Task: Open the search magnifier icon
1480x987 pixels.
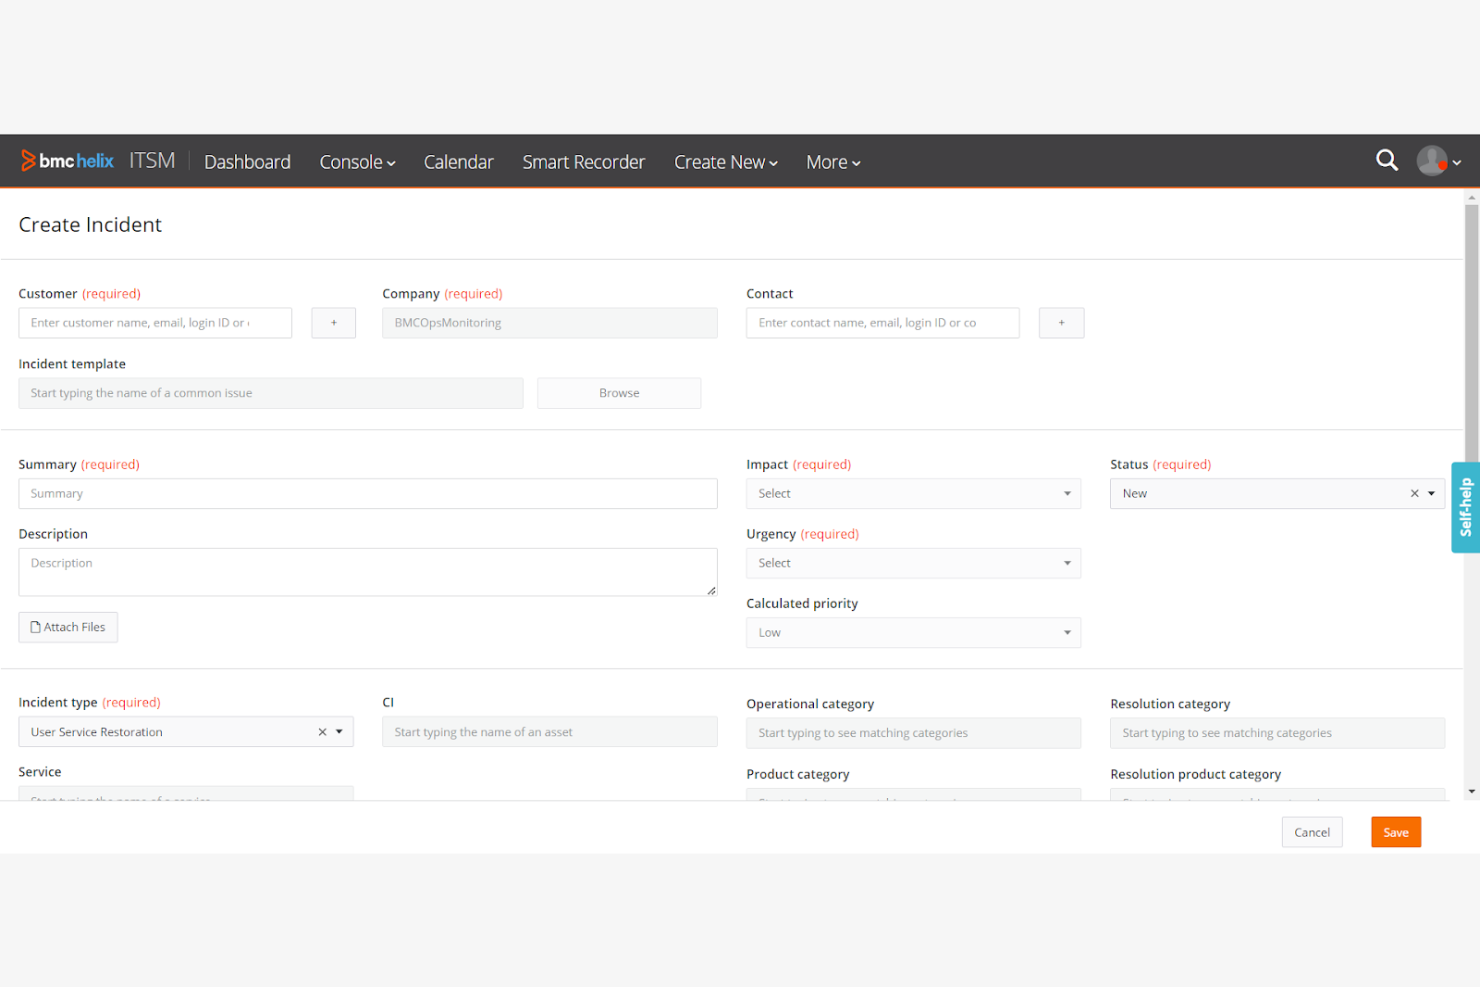Action: (x=1387, y=160)
